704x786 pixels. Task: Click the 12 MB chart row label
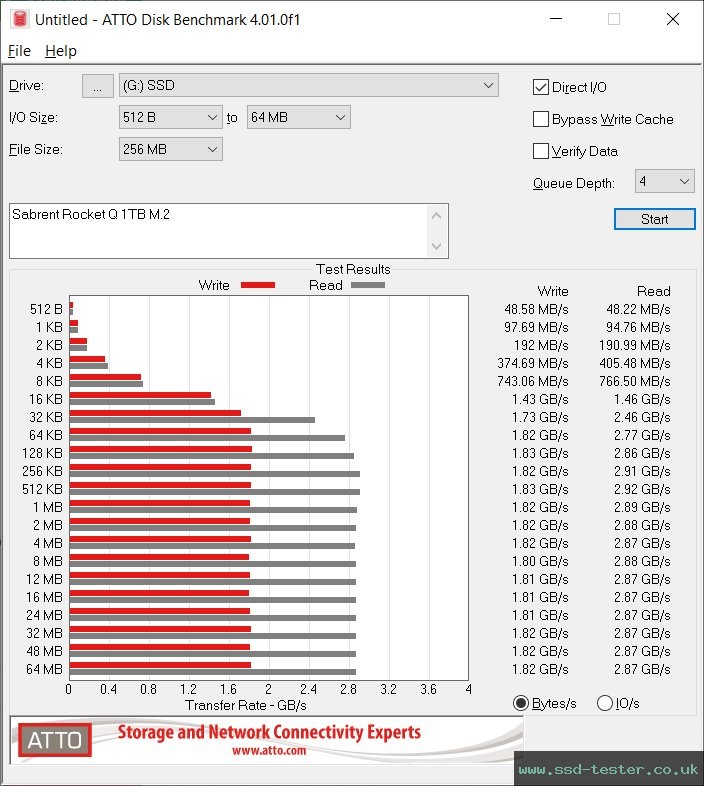pyautogui.click(x=44, y=579)
